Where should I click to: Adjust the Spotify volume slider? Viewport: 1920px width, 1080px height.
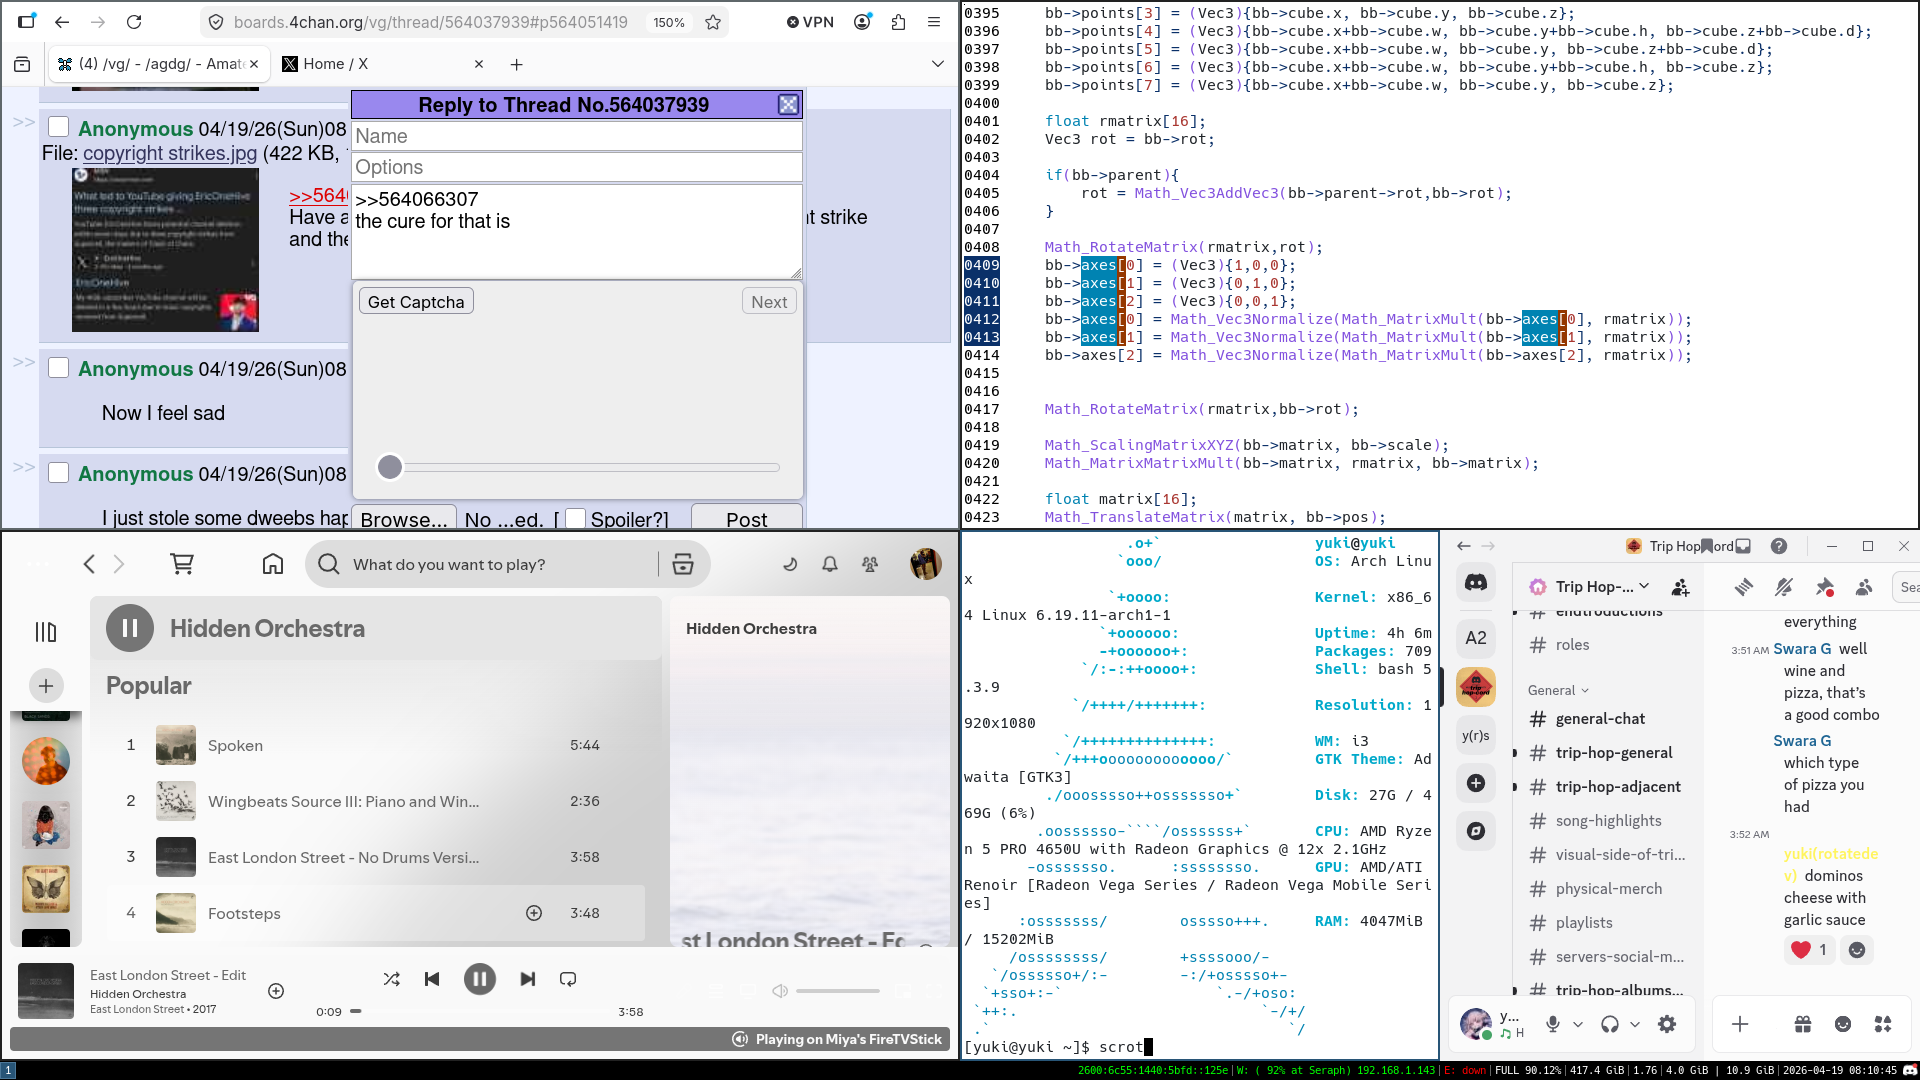(838, 991)
